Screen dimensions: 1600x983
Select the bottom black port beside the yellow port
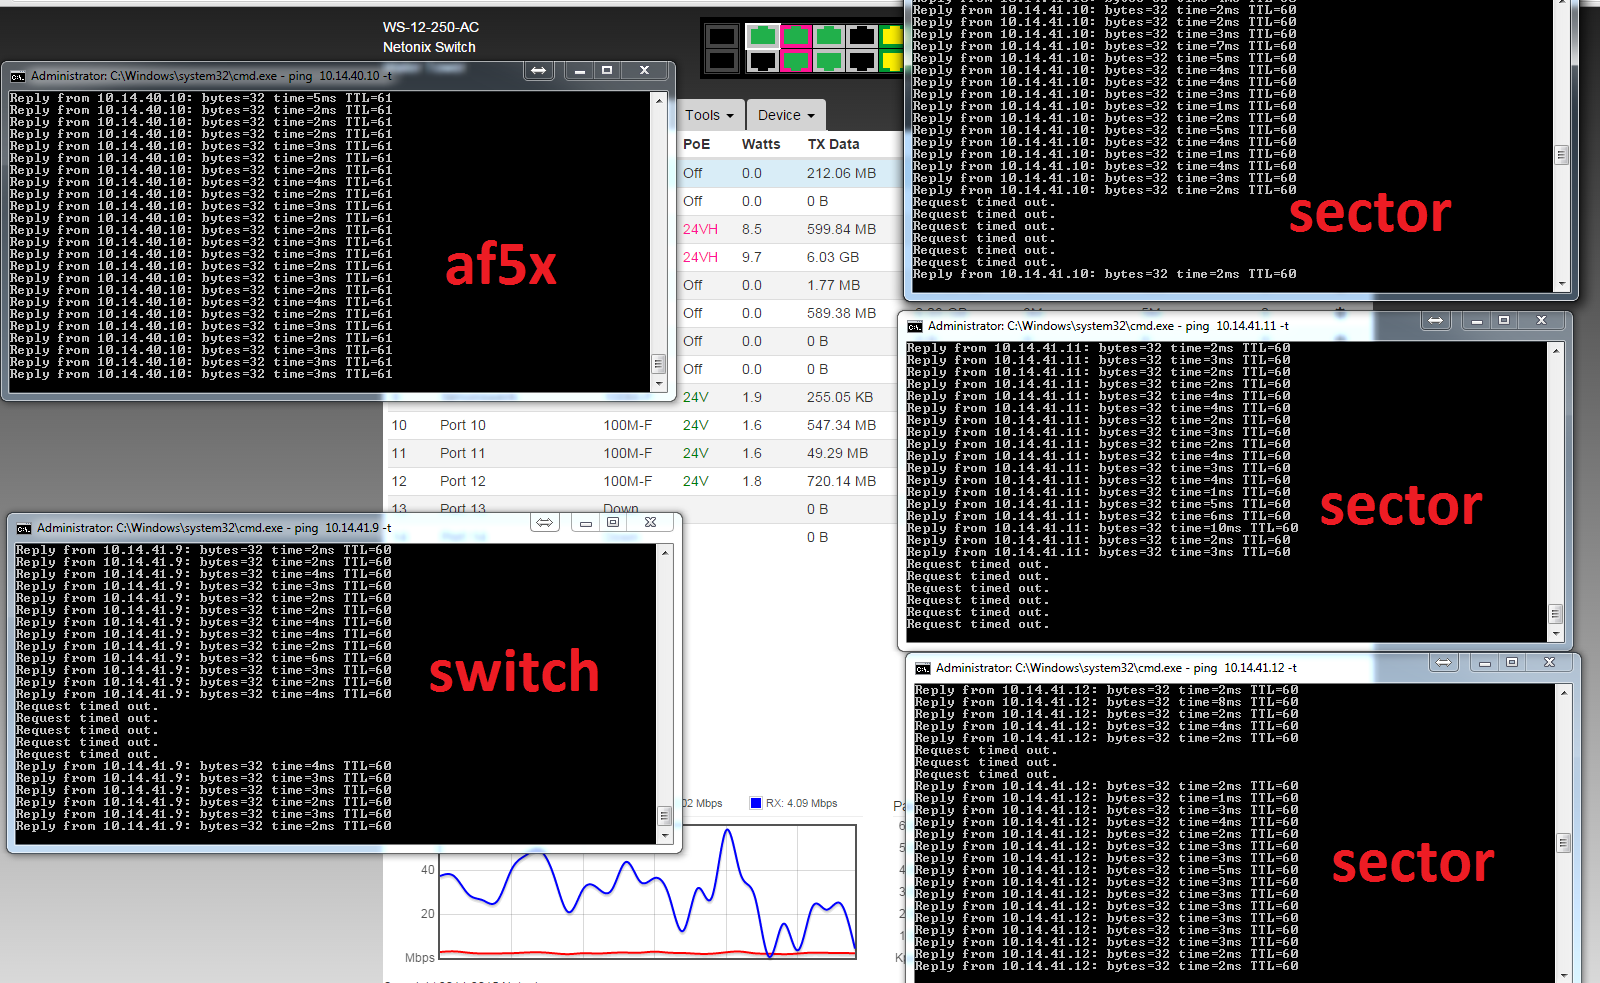861,61
